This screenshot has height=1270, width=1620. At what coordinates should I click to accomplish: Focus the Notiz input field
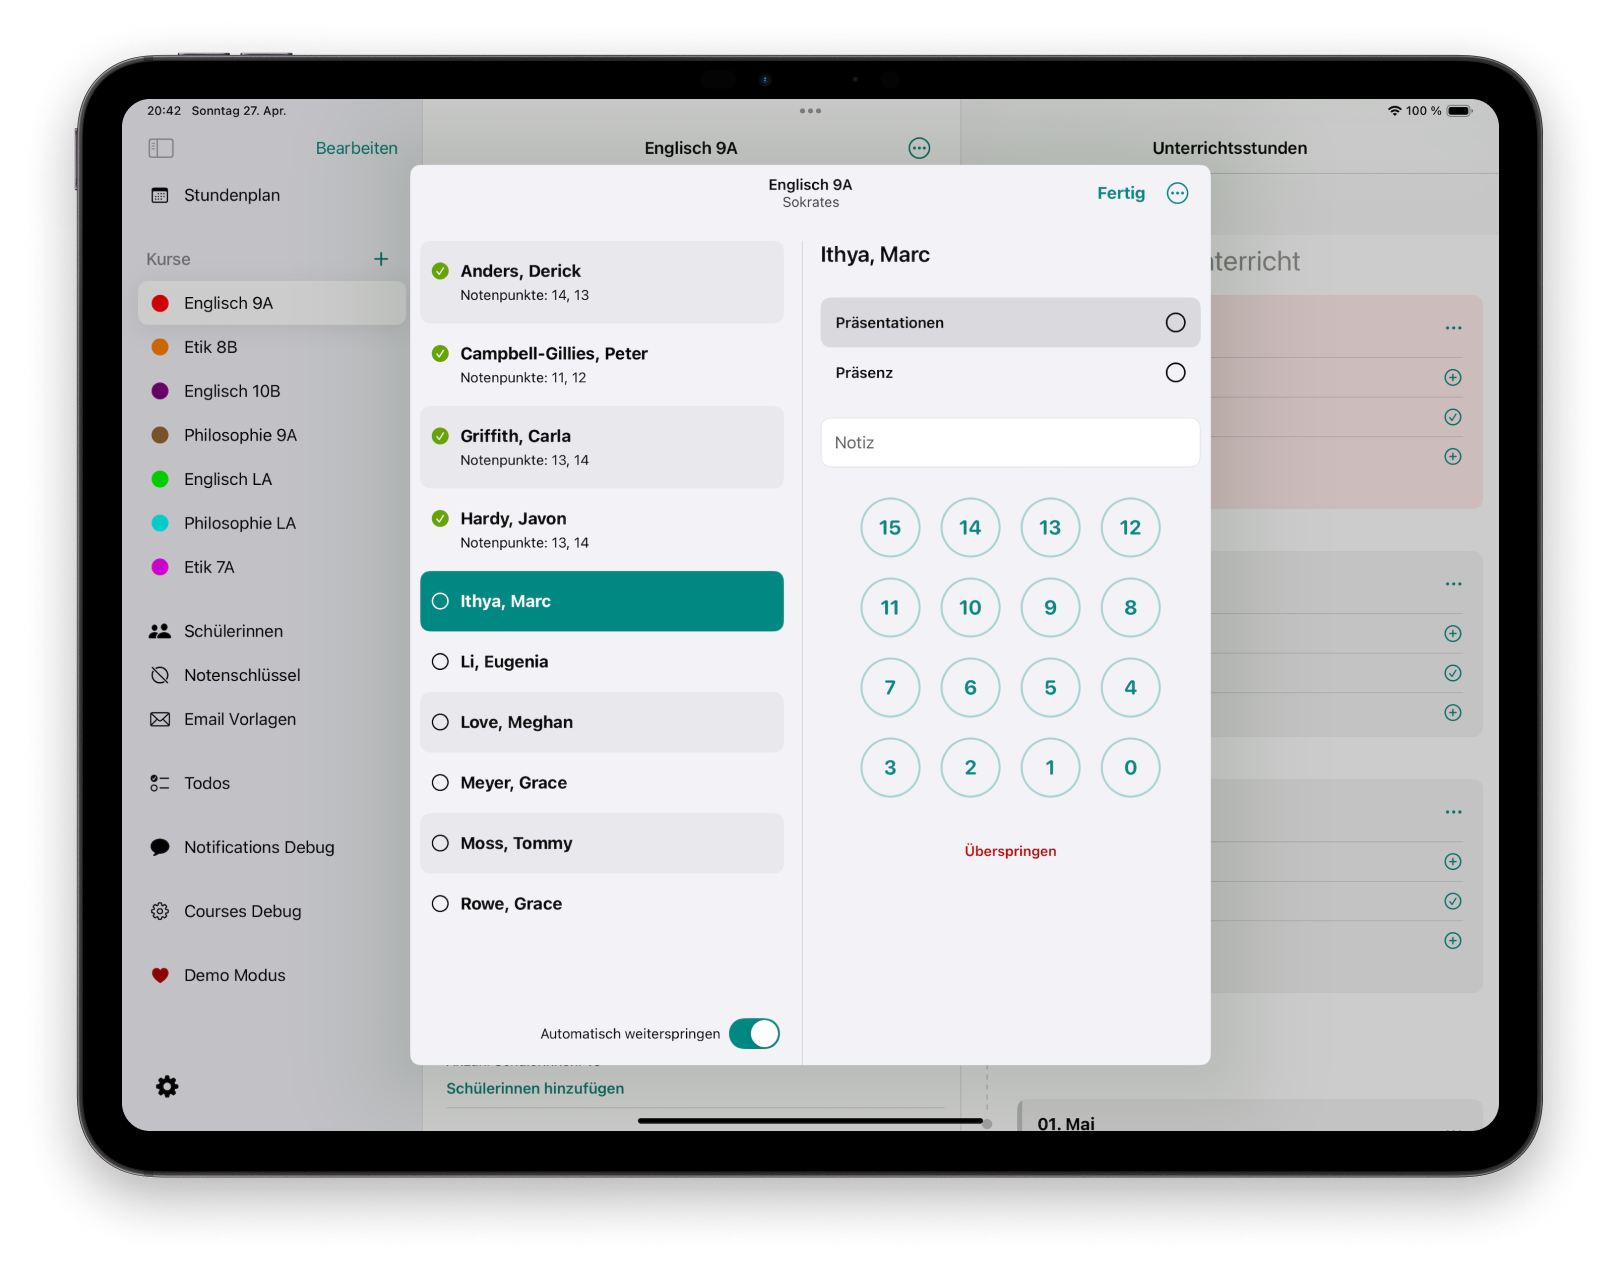(1010, 442)
